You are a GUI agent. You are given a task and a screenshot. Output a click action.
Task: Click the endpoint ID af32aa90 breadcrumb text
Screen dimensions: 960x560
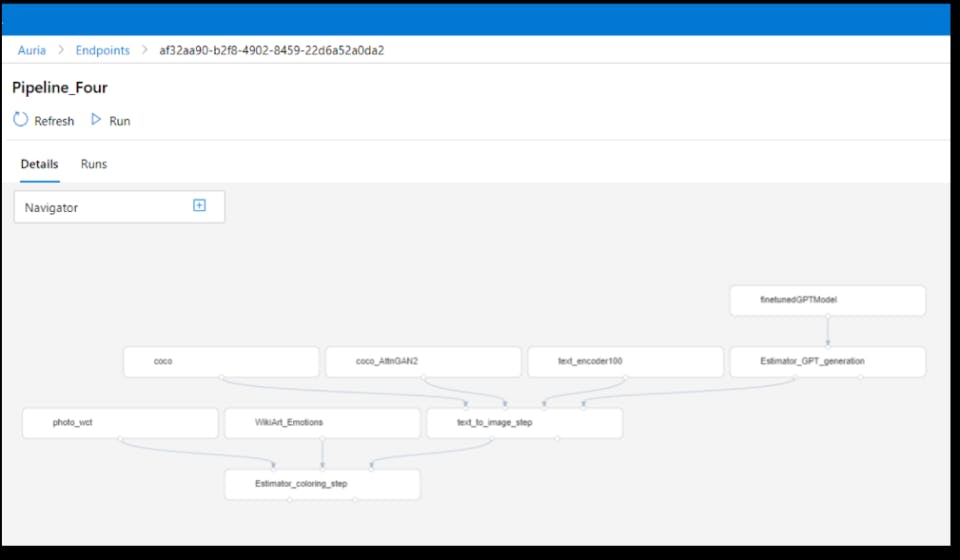click(272, 50)
